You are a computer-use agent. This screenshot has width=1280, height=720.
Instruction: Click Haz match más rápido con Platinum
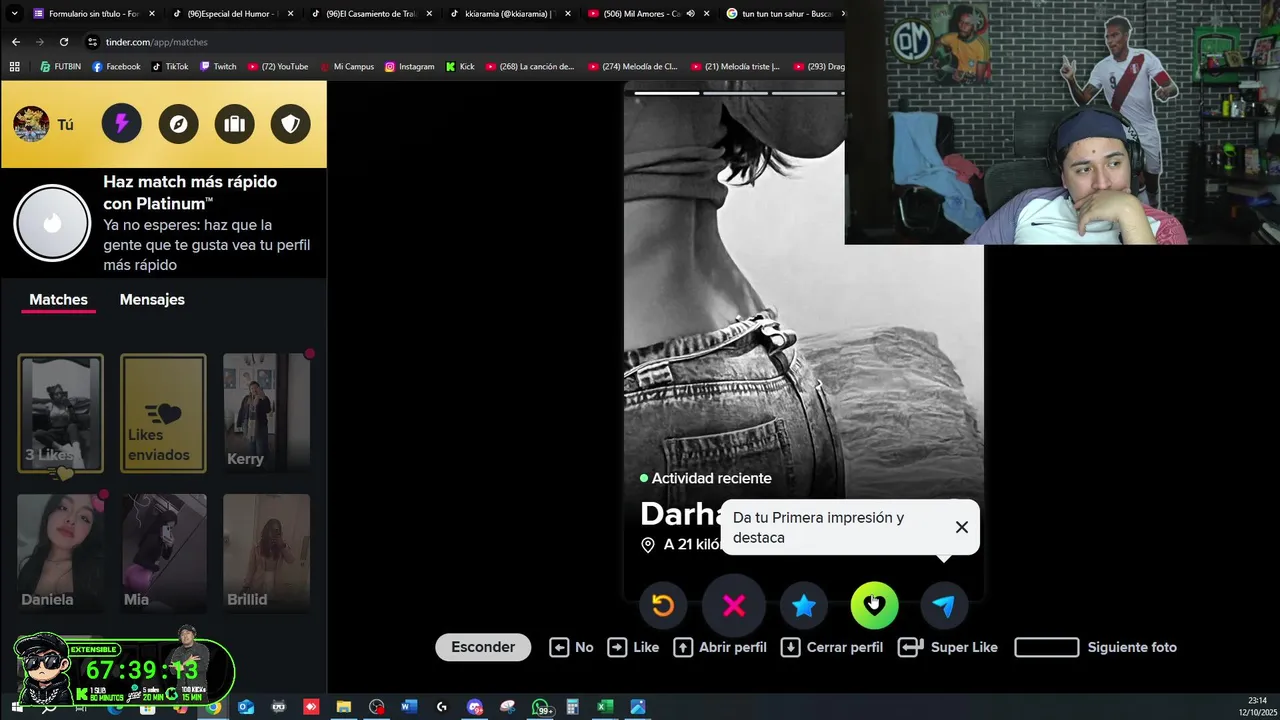(190, 193)
